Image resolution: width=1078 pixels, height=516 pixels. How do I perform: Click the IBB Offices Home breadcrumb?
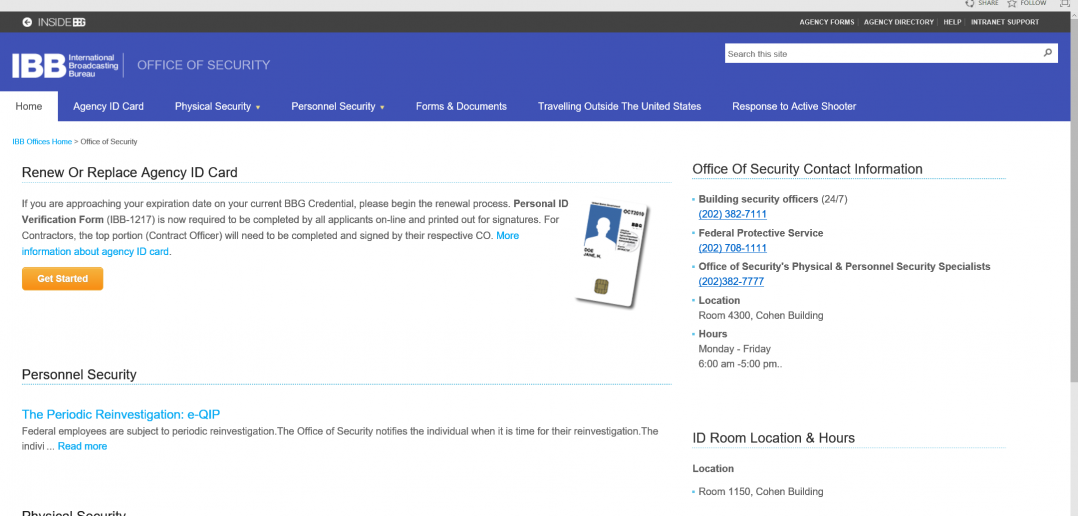click(x=42, y=142)
